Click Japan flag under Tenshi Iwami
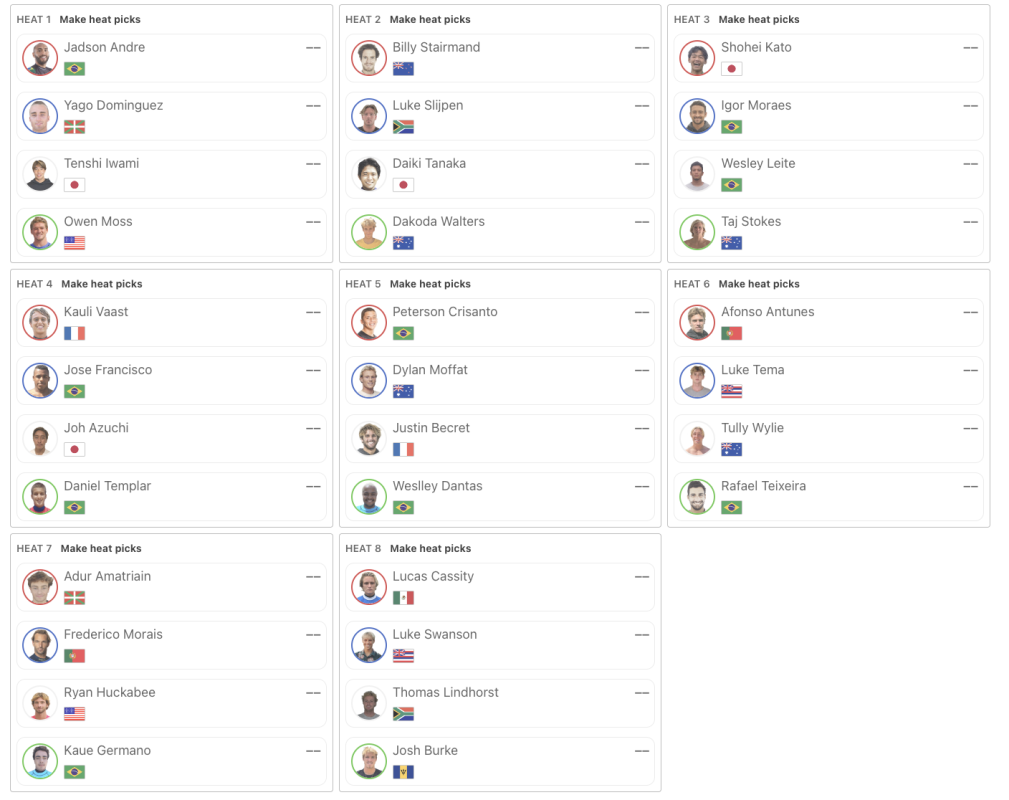 74,185
